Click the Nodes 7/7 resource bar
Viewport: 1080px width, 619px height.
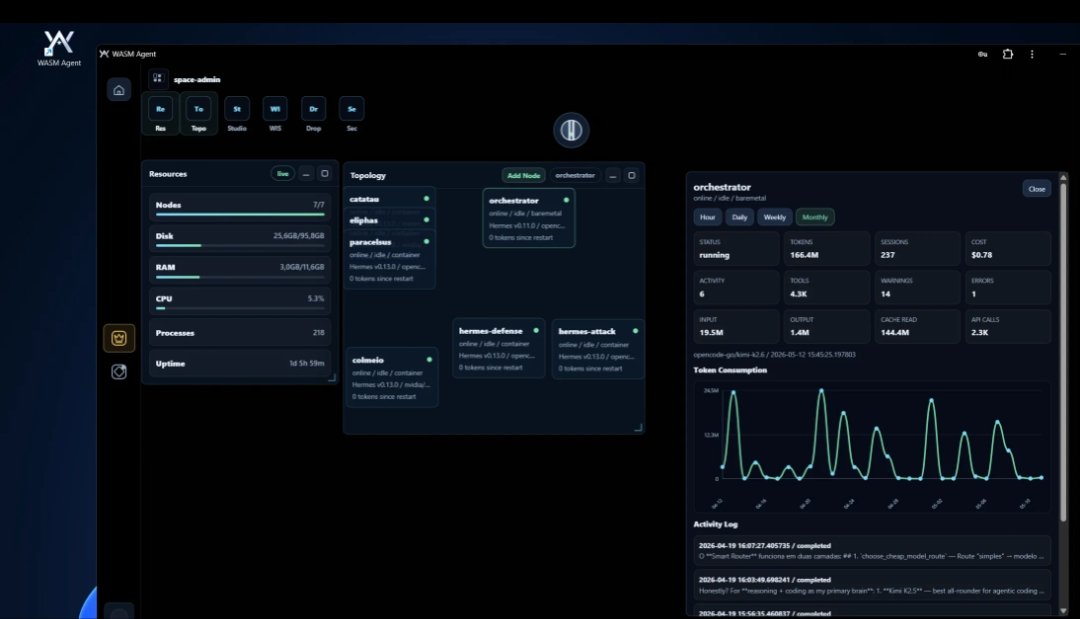tap(240, 207)
